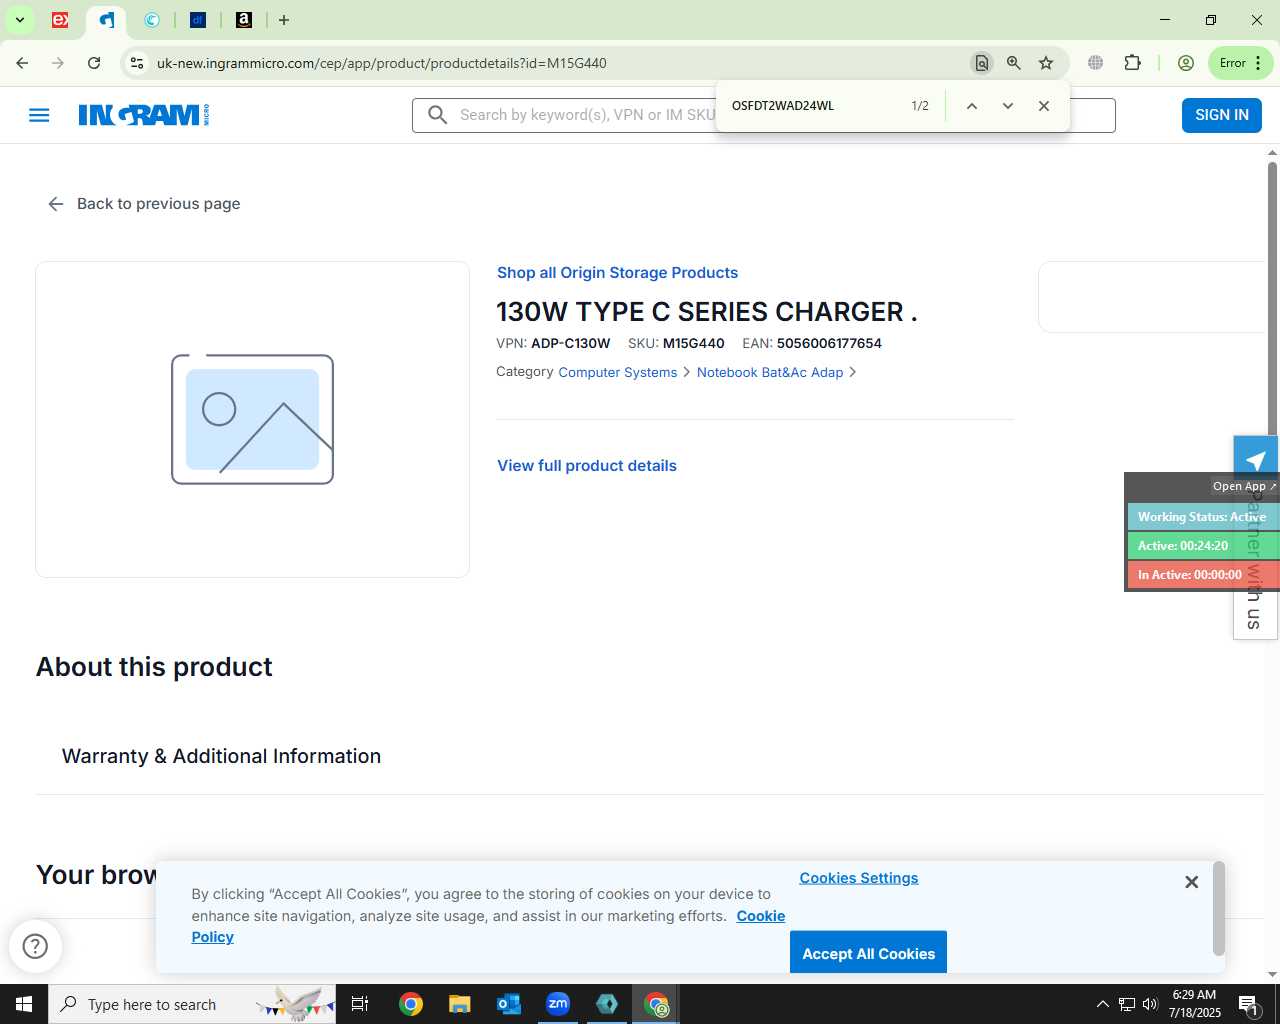Open the Chrome profile icon

tap(1186, 63)
